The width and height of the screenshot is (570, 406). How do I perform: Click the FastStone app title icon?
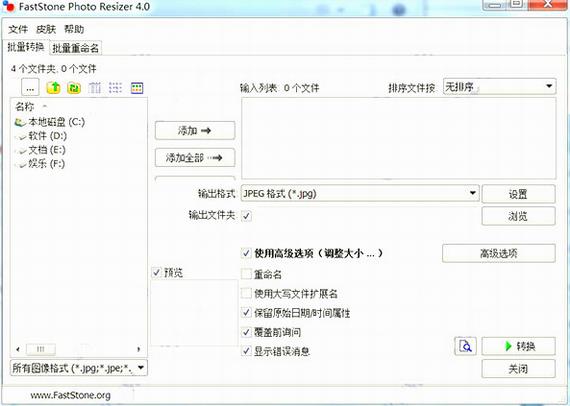[x=9, y=6]
